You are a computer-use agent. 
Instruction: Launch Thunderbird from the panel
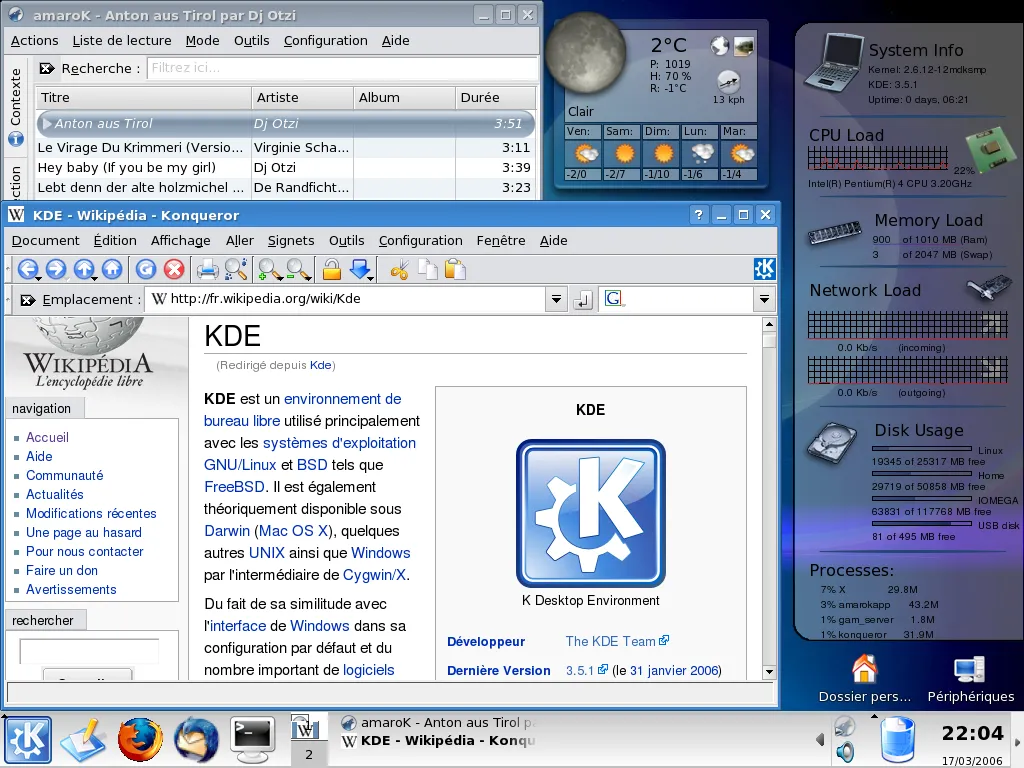197,740
